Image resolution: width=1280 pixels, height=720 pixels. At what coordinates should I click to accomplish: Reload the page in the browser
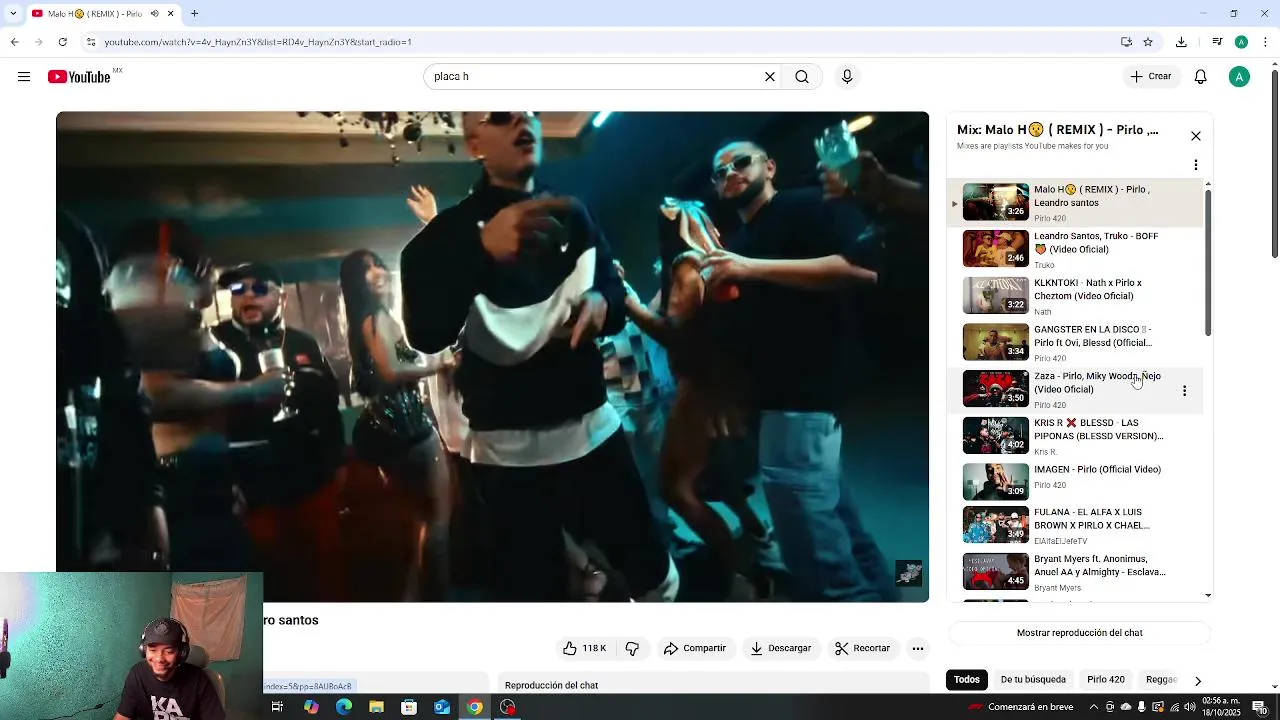point(63,42)
